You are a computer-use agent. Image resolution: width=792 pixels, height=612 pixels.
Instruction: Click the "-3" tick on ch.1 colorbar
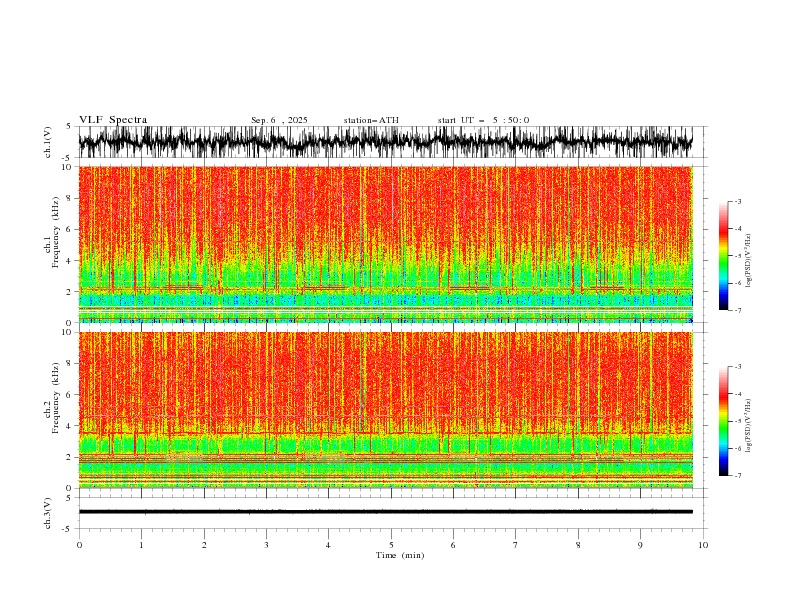click(x=737, y=201)
